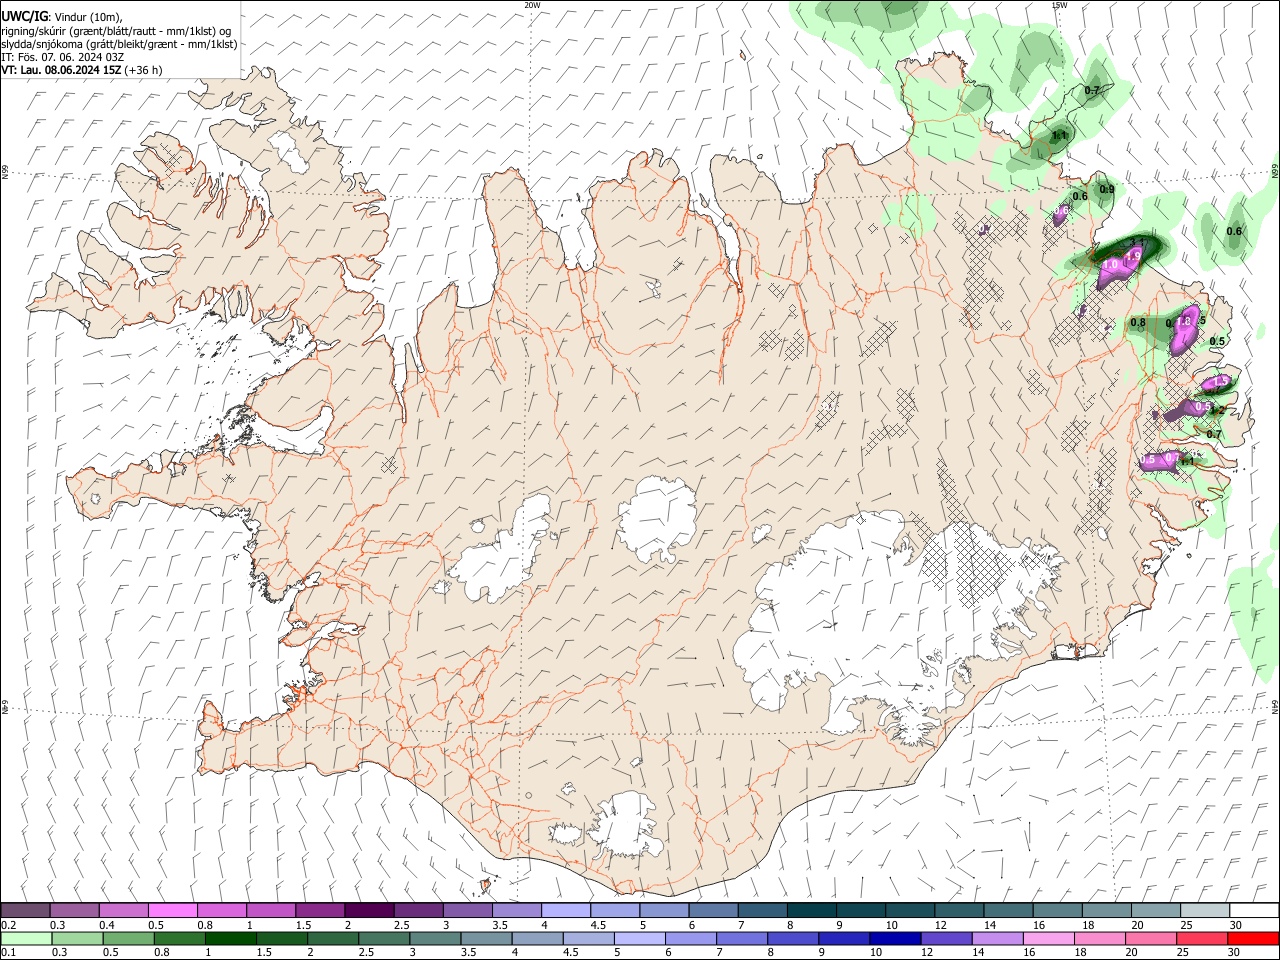Pick the palest green rain swatch after 0.1
The height and width of the screenshot is (960, 1280).
point(25,939)
